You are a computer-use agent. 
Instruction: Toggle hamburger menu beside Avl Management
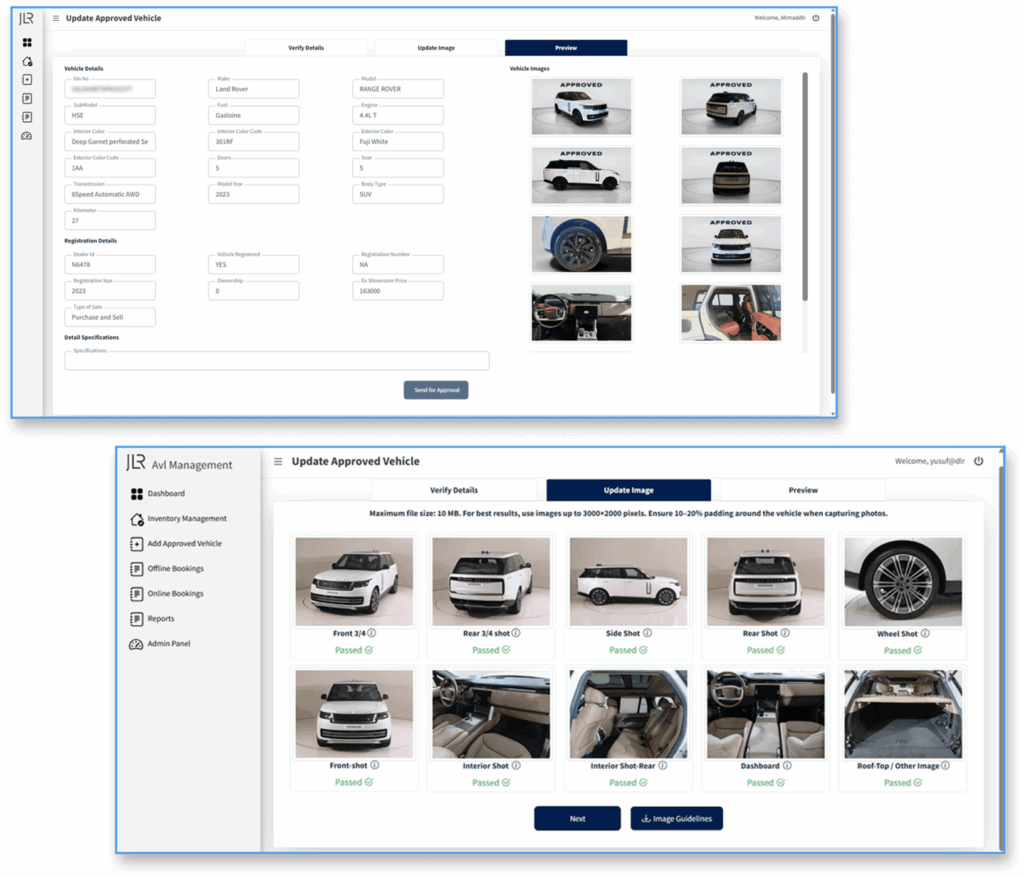pyautogui.click(x=278, y=462)
